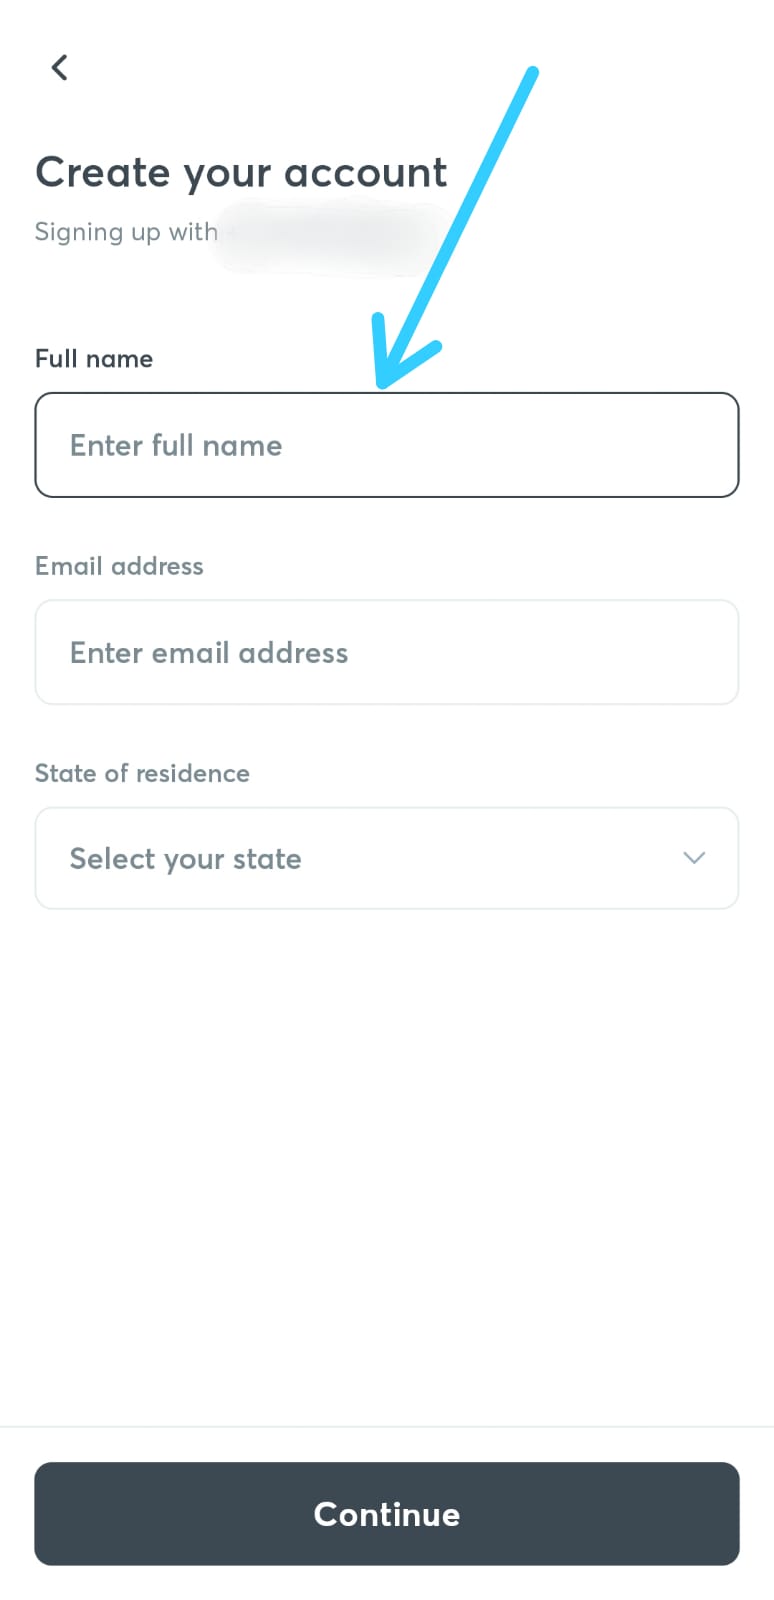Select the "Enter email address" placeholder text
The width and height of the screenshot is (774, 1600).
click(209, 653)
